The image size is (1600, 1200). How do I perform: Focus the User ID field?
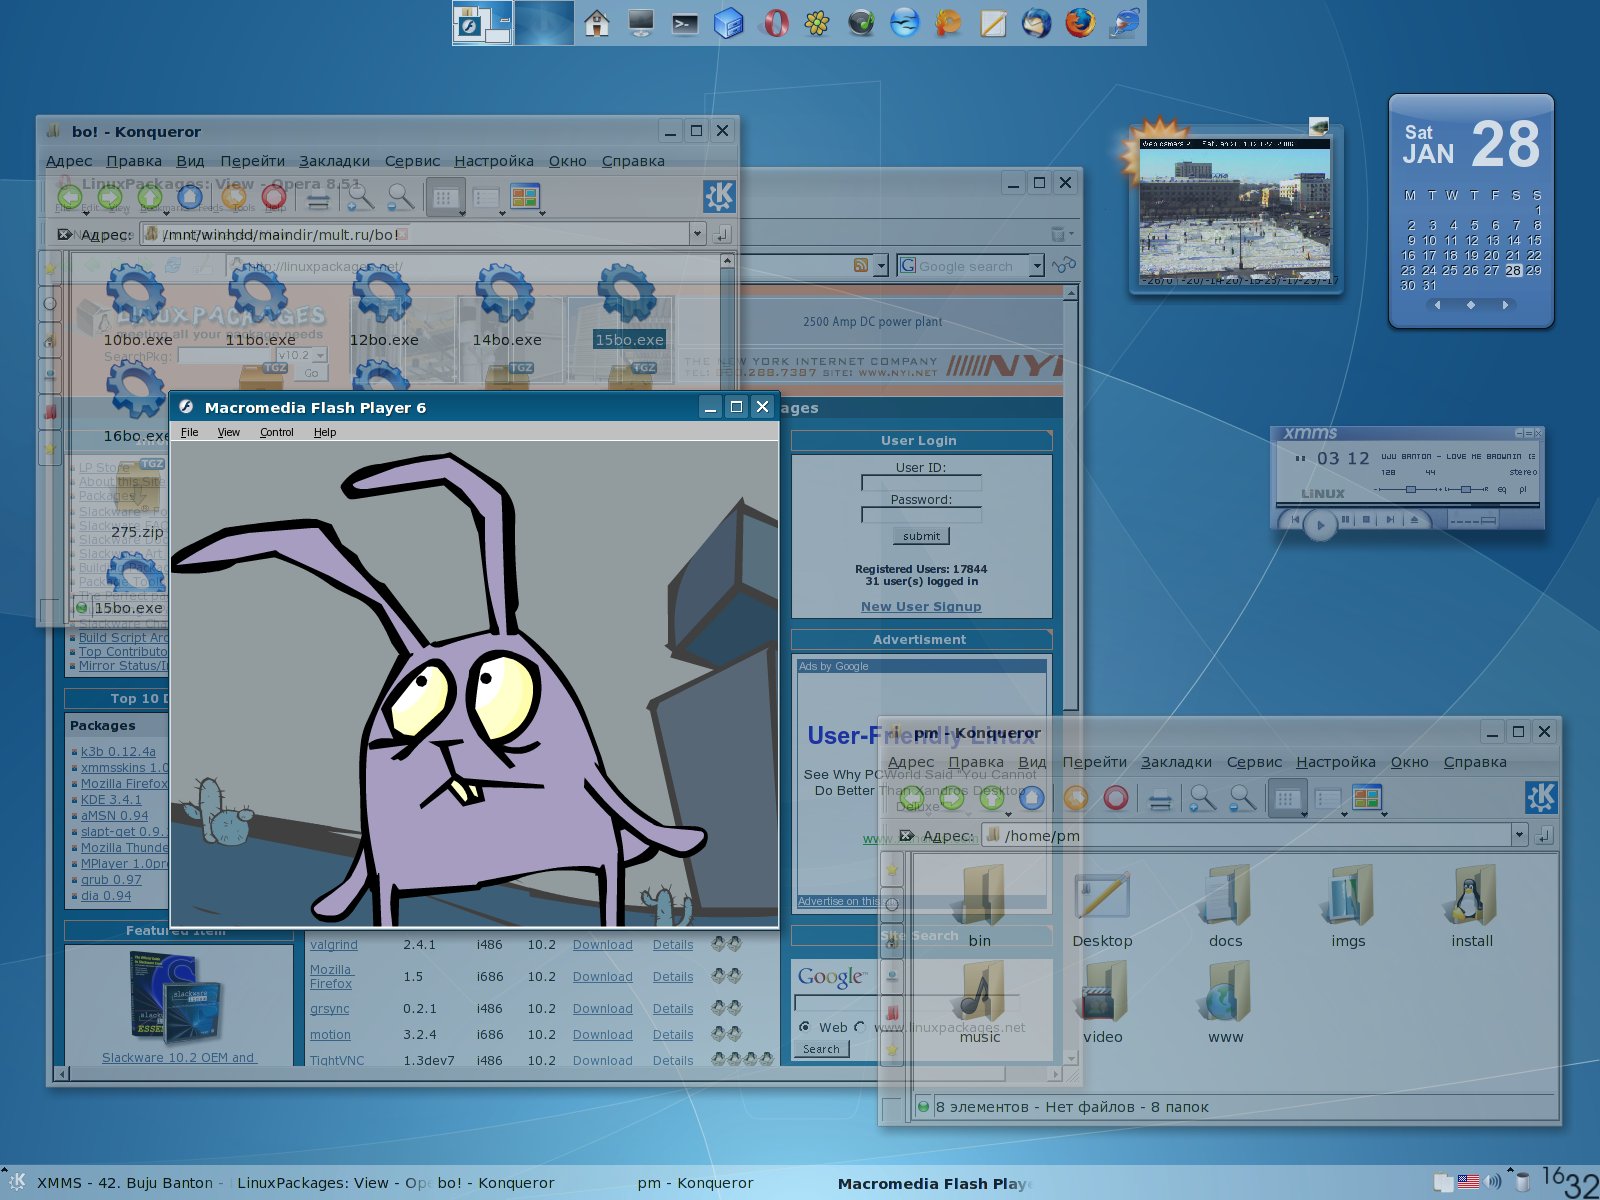pyautogui.click(x=921, y=483)
